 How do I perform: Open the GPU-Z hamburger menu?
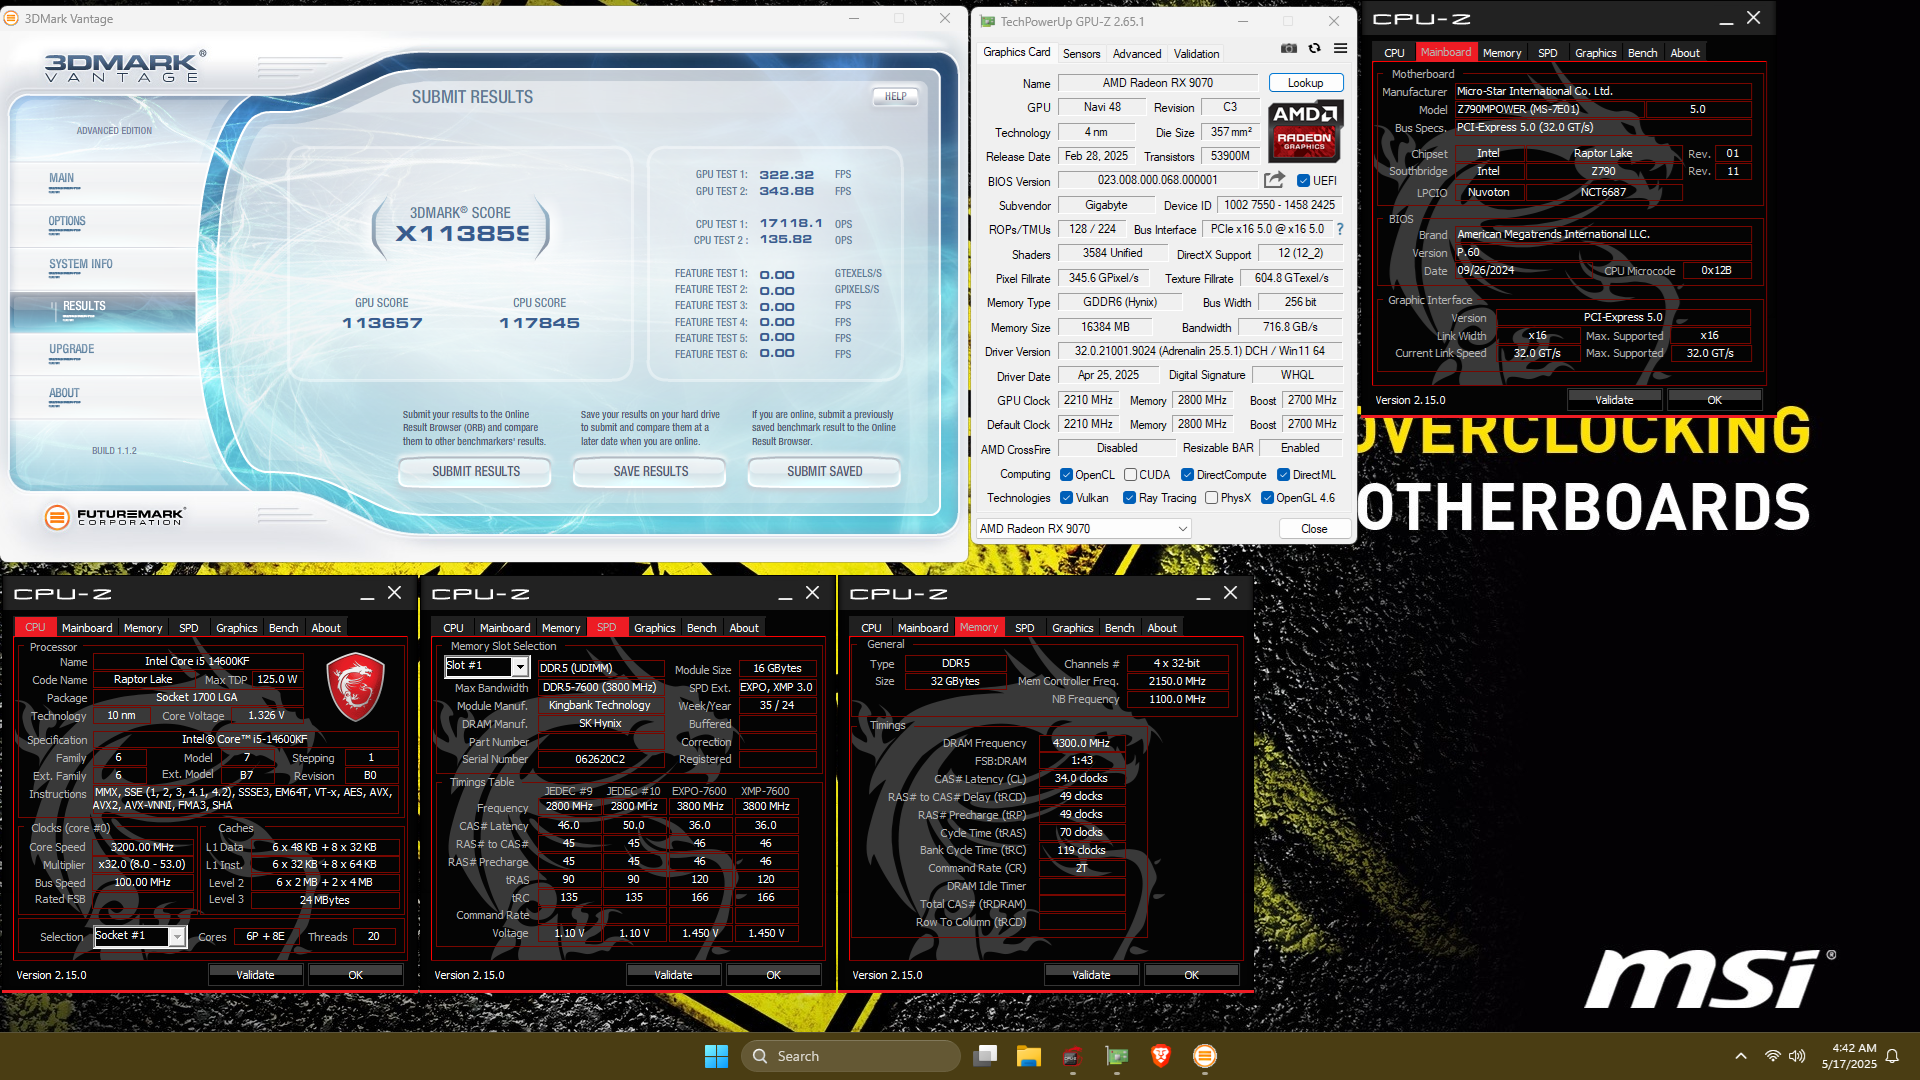pos(1340,49)
